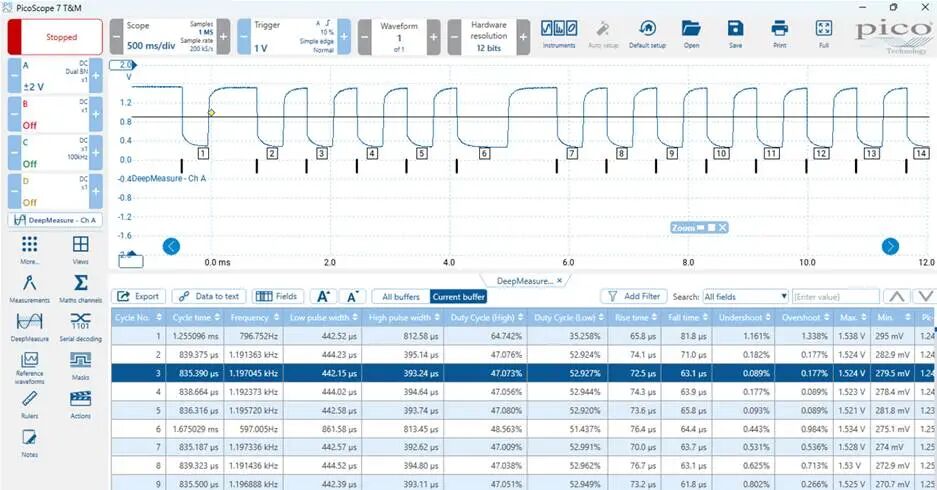This screenshot has height=490, width=937.
Task: Open the search All fields dropdown
Action: coord(745,296)
